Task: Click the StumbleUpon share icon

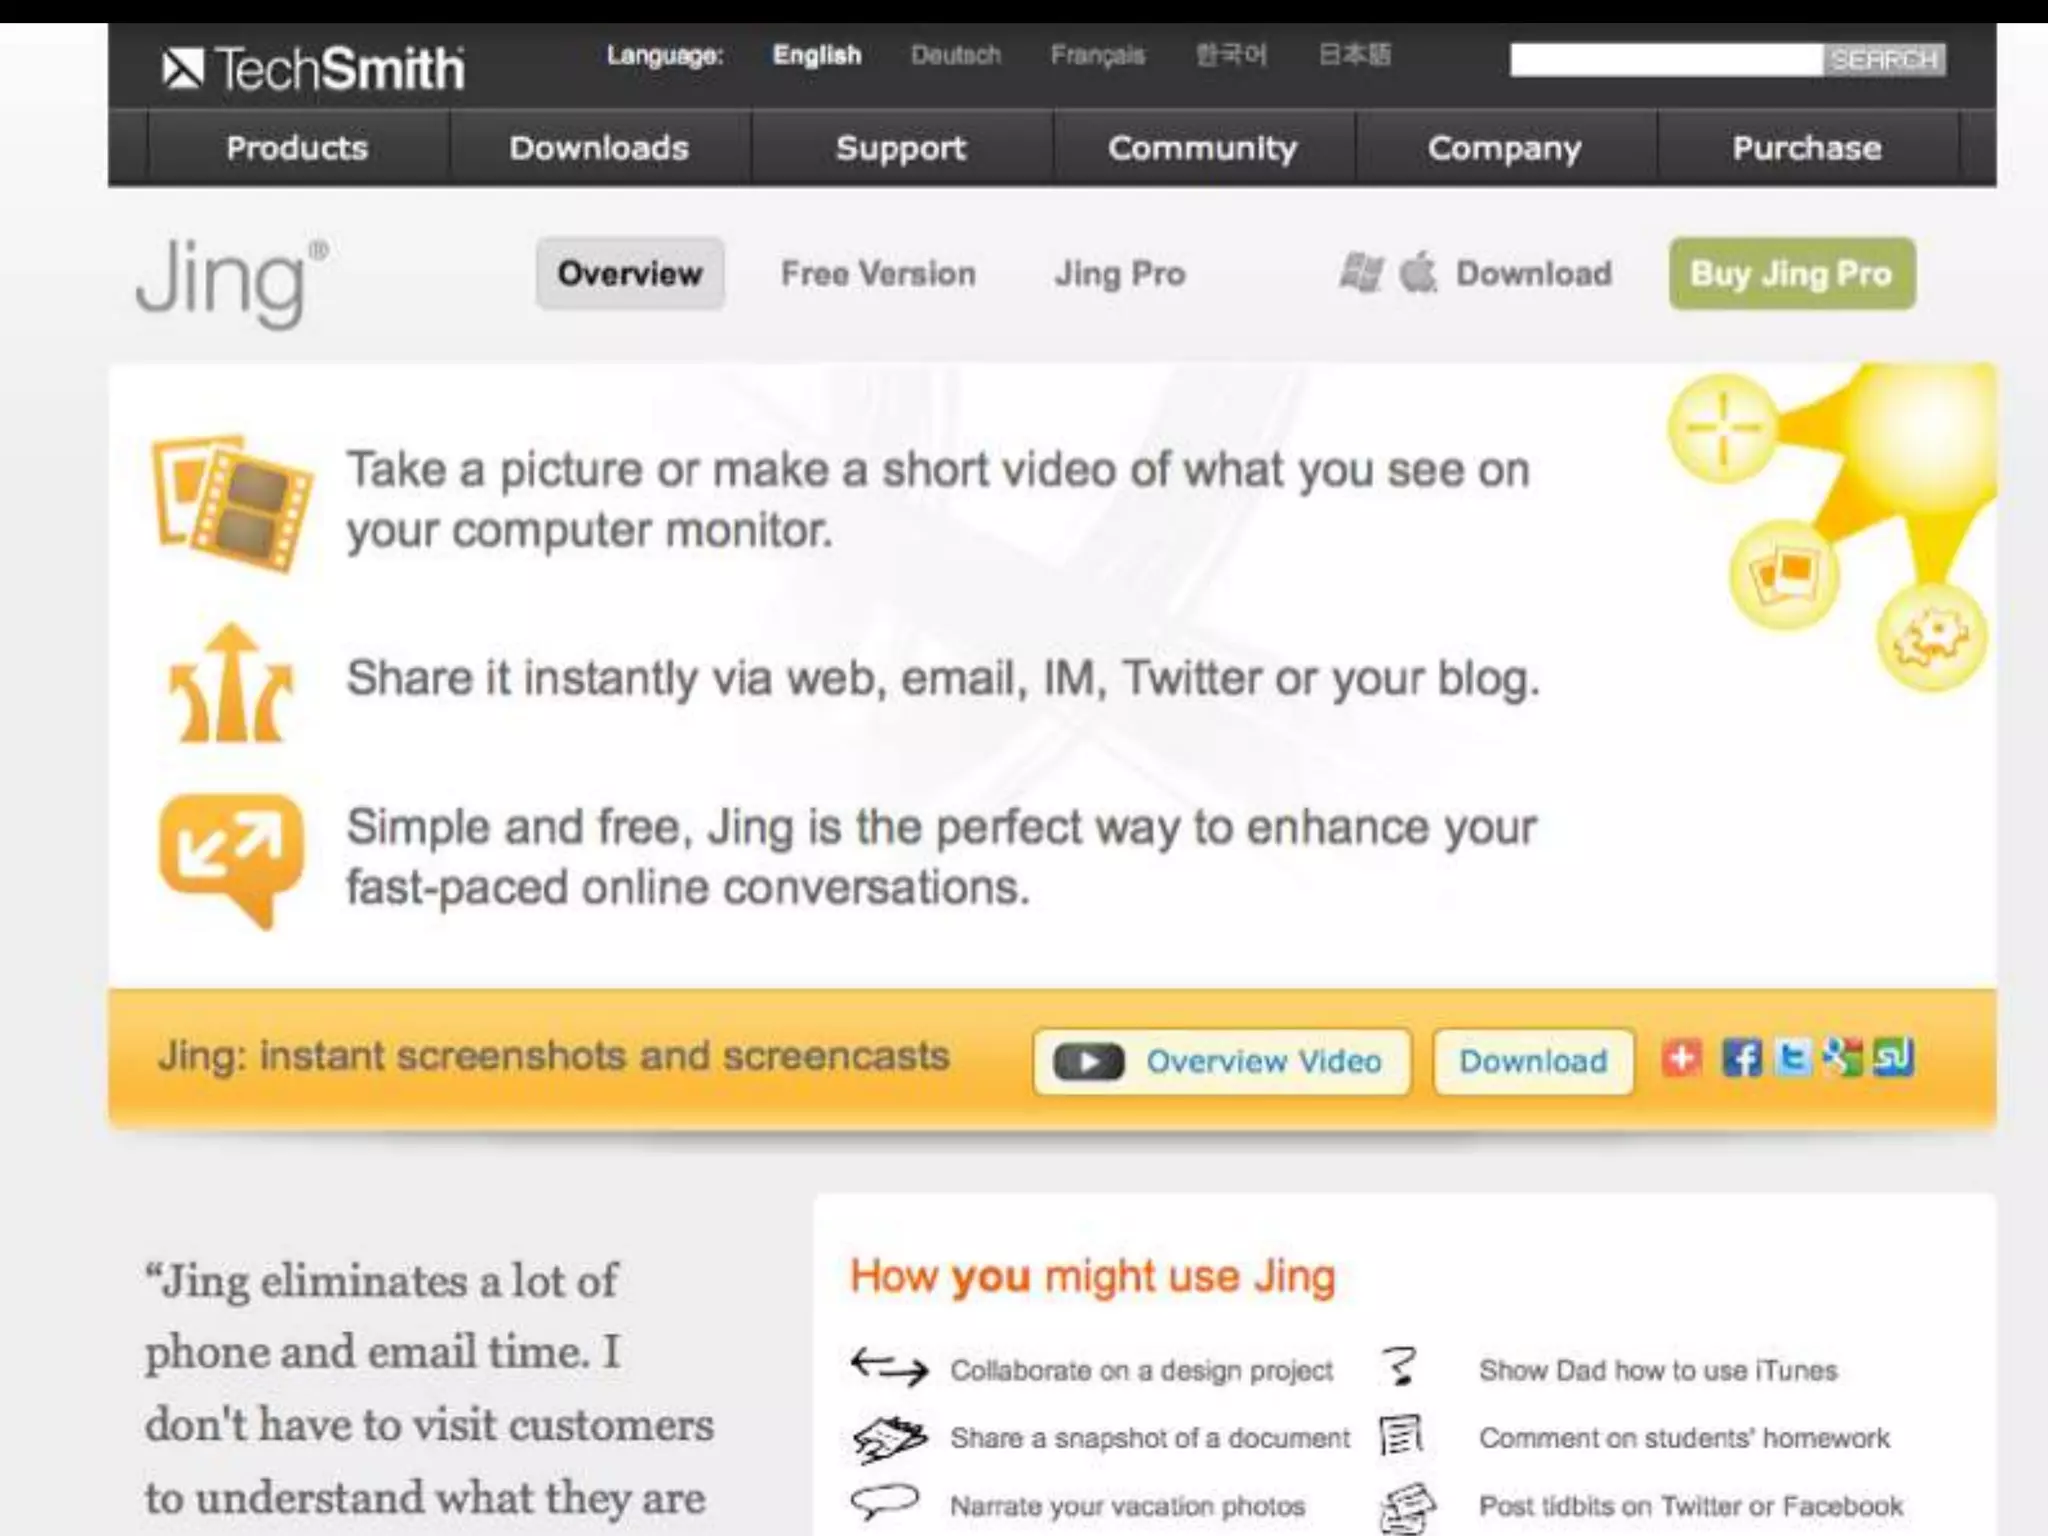Action: pos(1893,1058)
